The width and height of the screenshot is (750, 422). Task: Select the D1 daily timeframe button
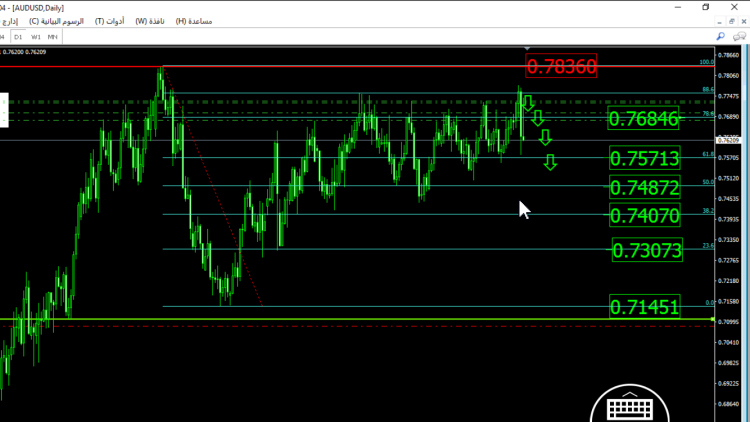tap(18, 37)
